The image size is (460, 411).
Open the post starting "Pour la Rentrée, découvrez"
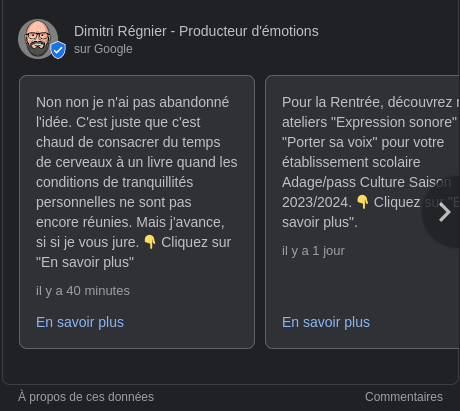pos(363,212)
